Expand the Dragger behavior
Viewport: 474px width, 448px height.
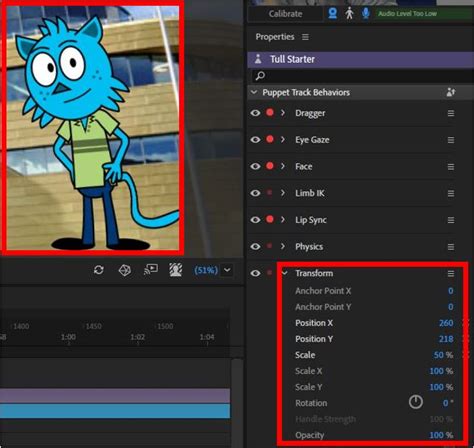[283, 113]
